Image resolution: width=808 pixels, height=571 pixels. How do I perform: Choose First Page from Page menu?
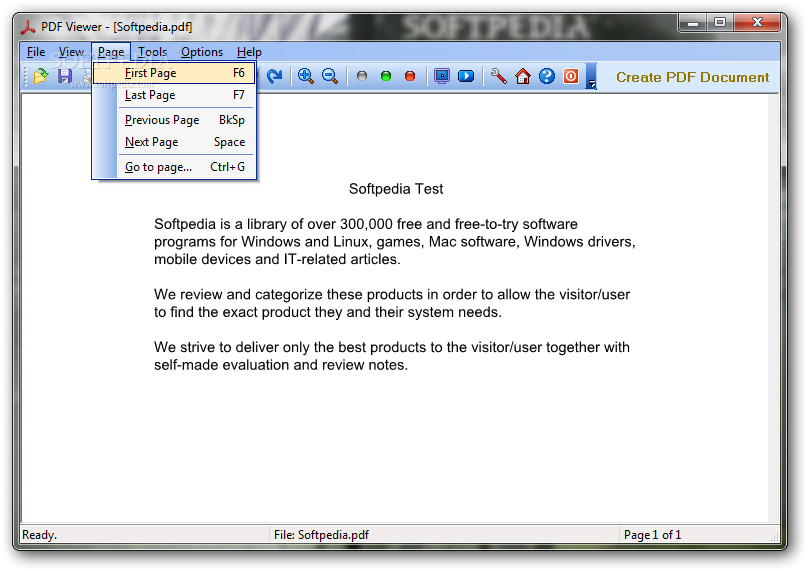[x=174, y=73]
